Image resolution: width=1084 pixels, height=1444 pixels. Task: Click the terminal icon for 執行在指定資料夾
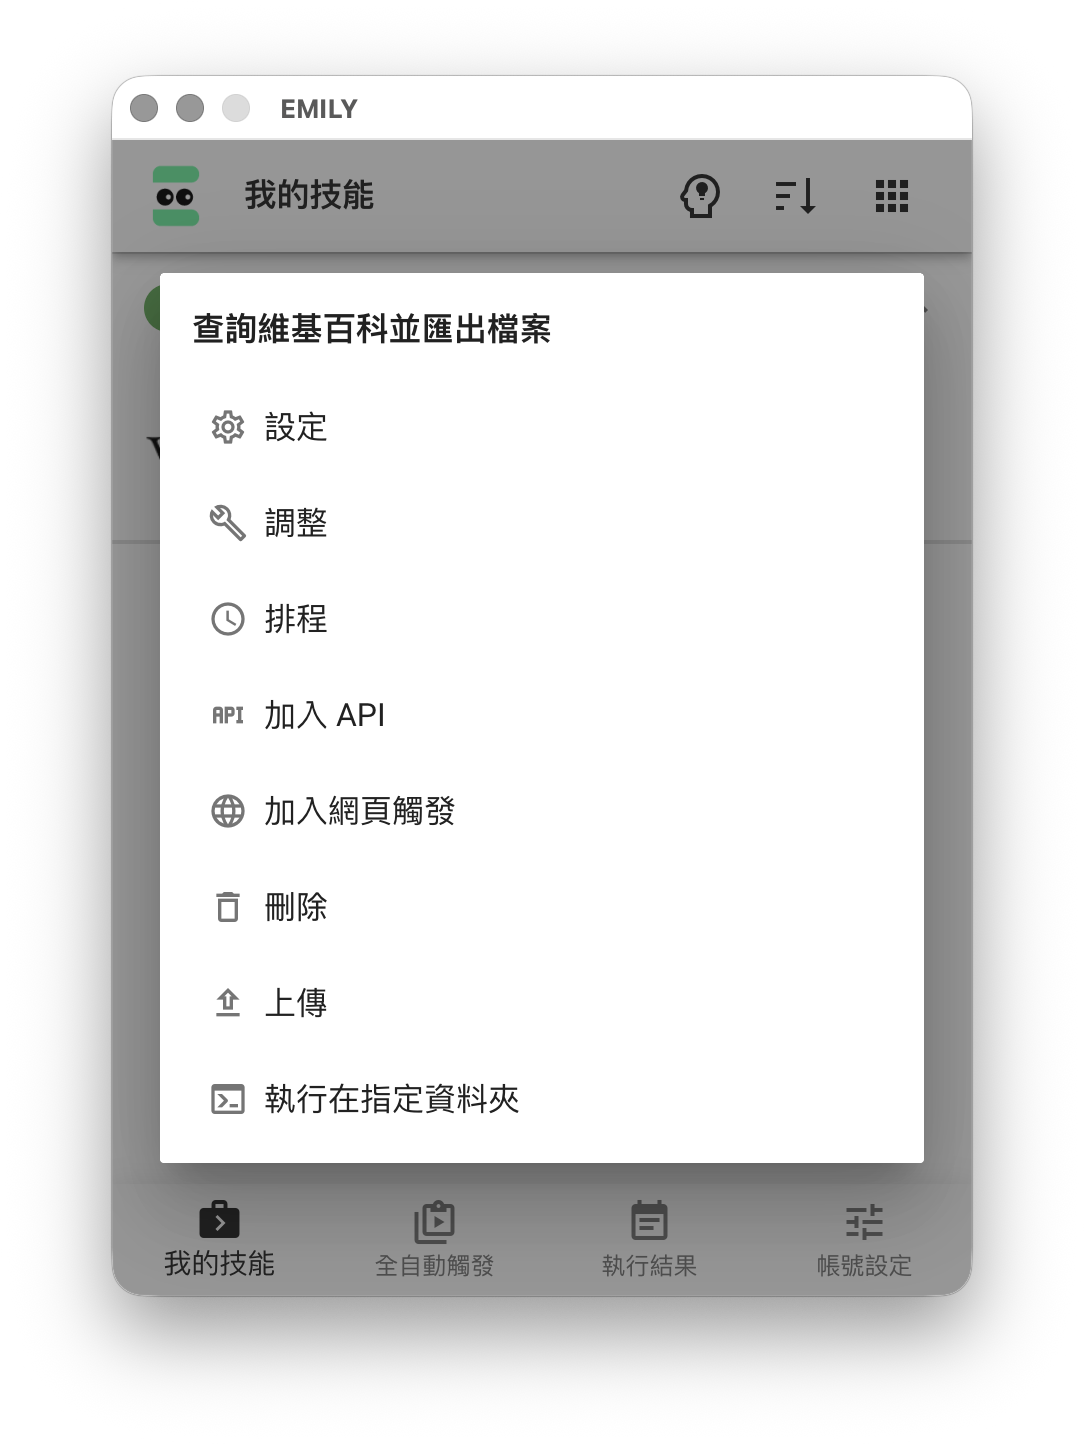pos(228,1099)
